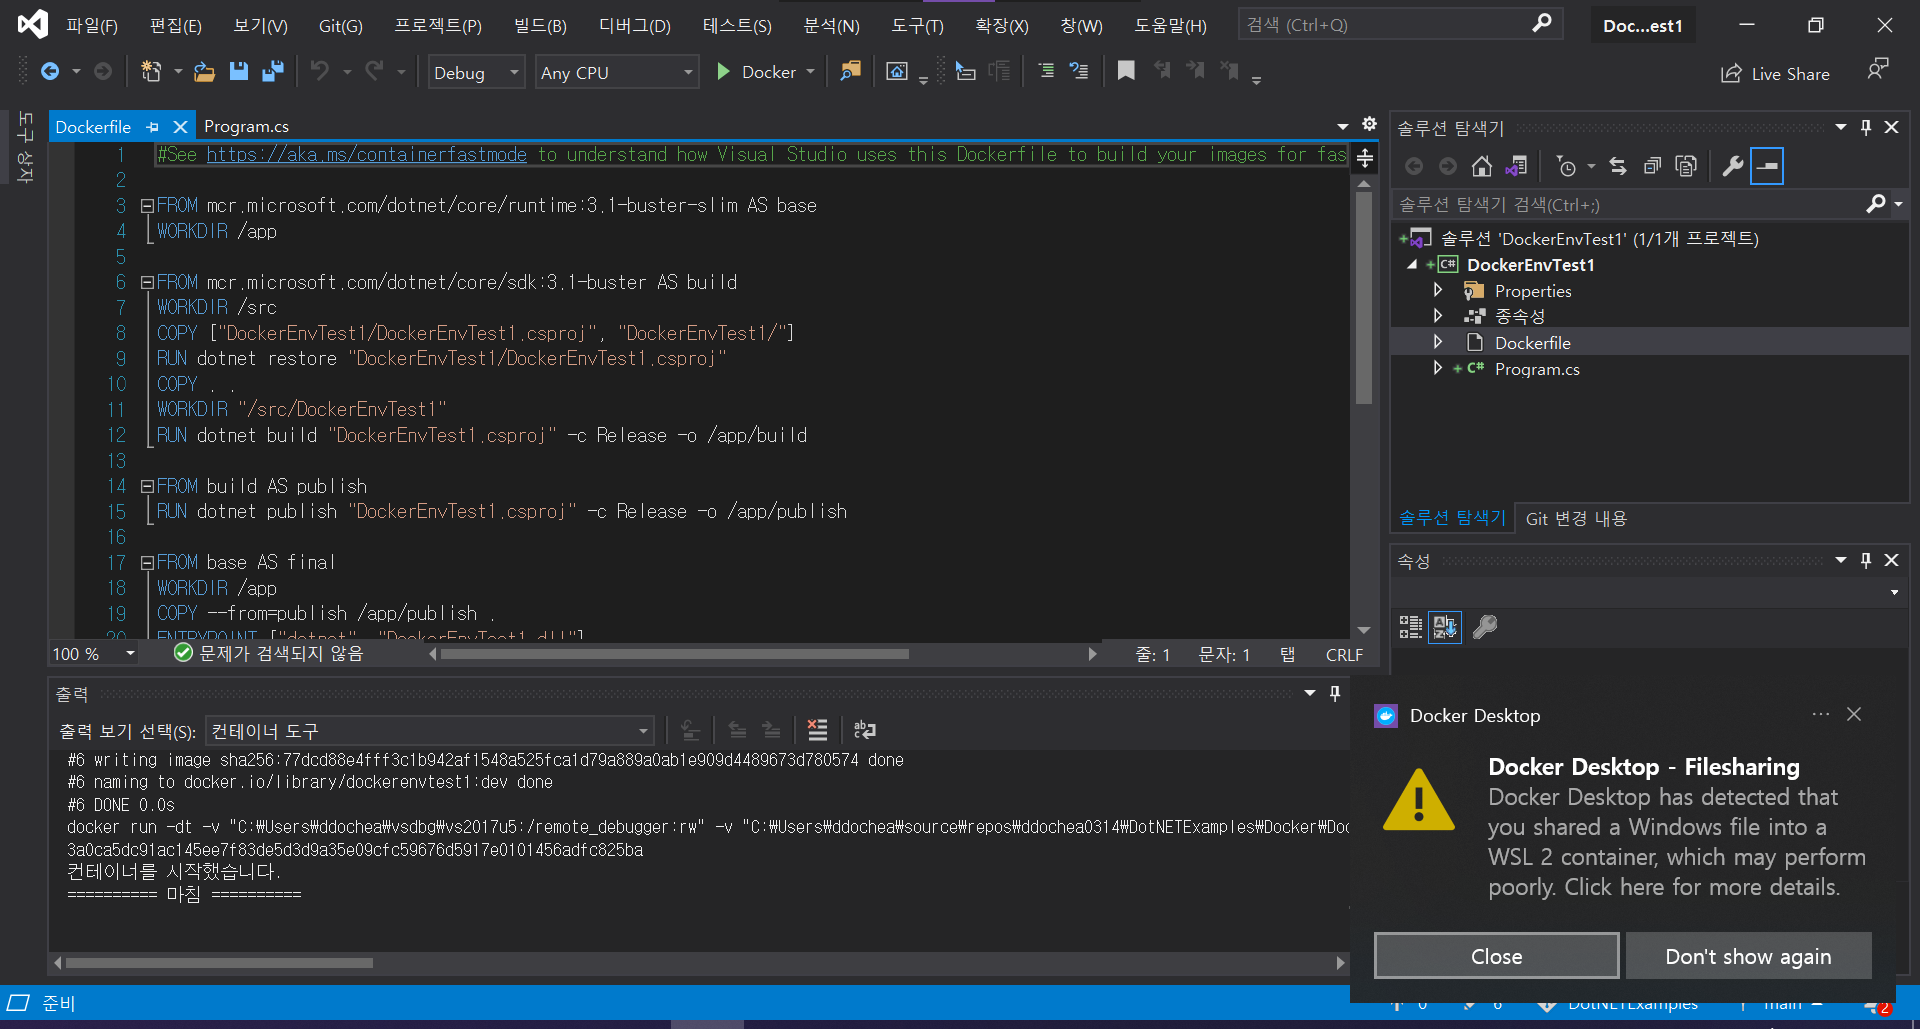Click the split editor handle icon
Image resolution: width=1920 pixels, height=1029 pixels.
coord(1365,158)
